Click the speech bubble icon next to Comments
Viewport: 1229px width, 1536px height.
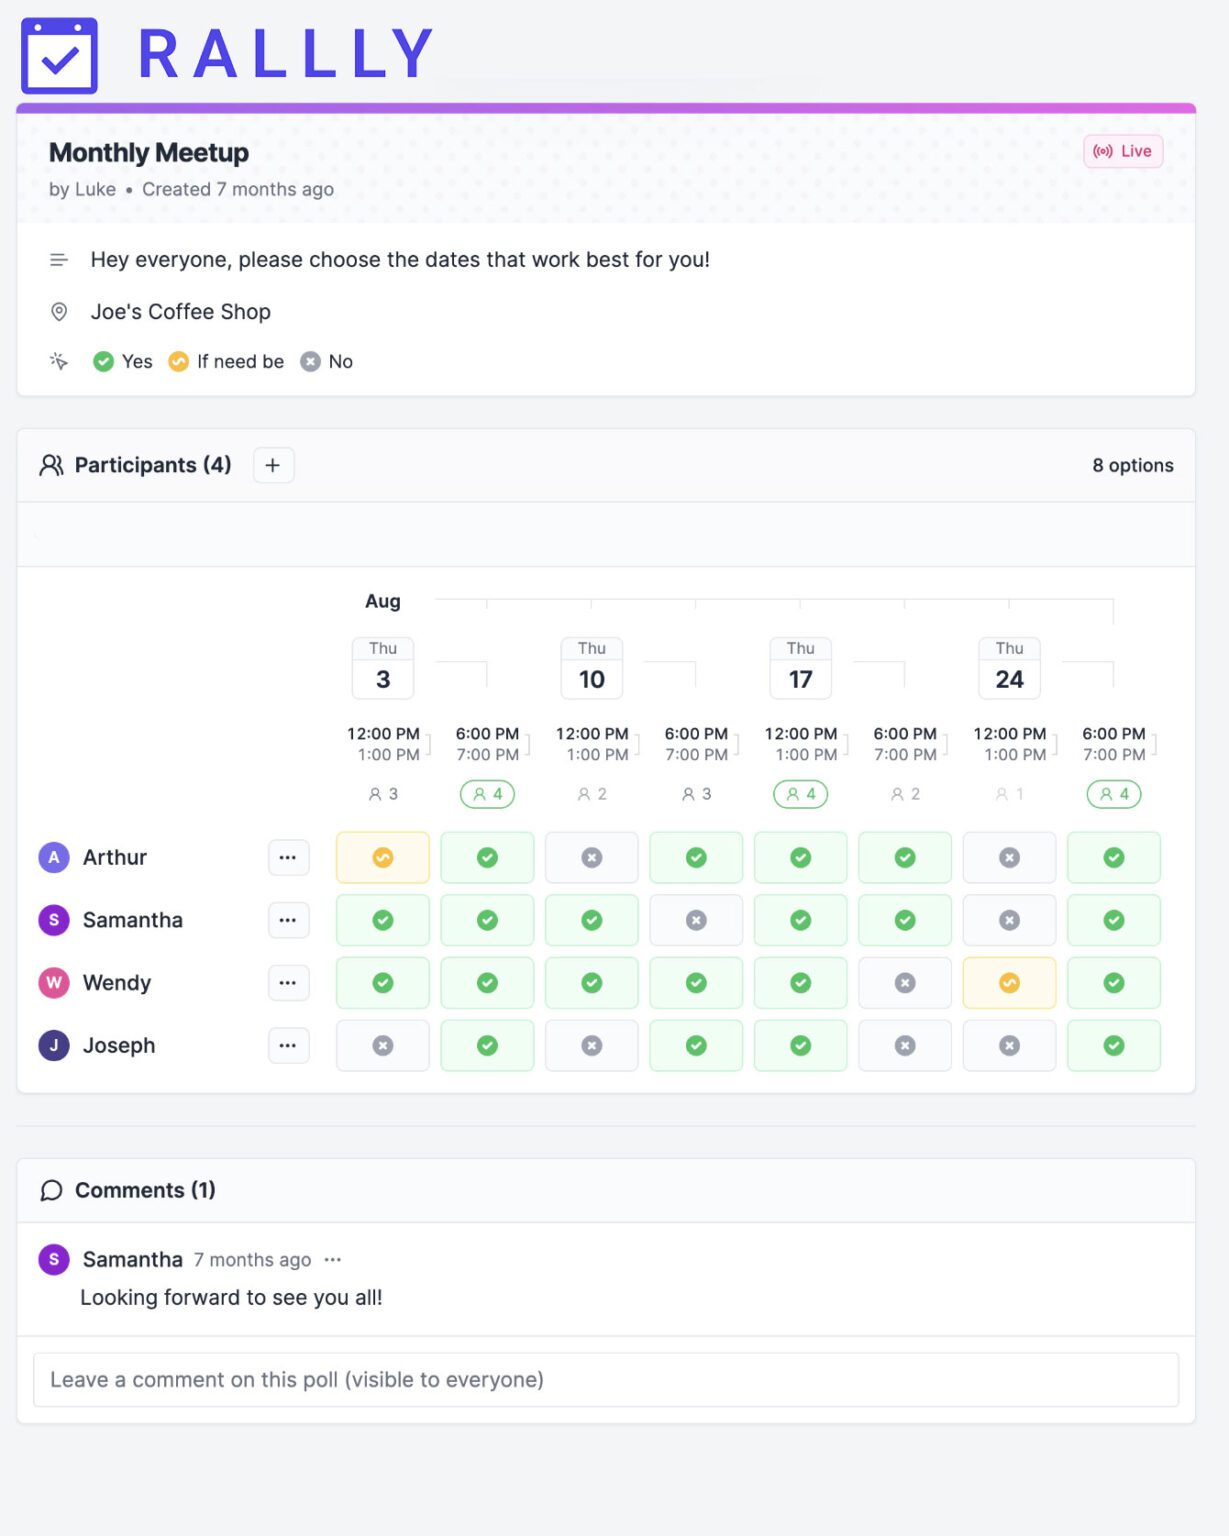52,1190
